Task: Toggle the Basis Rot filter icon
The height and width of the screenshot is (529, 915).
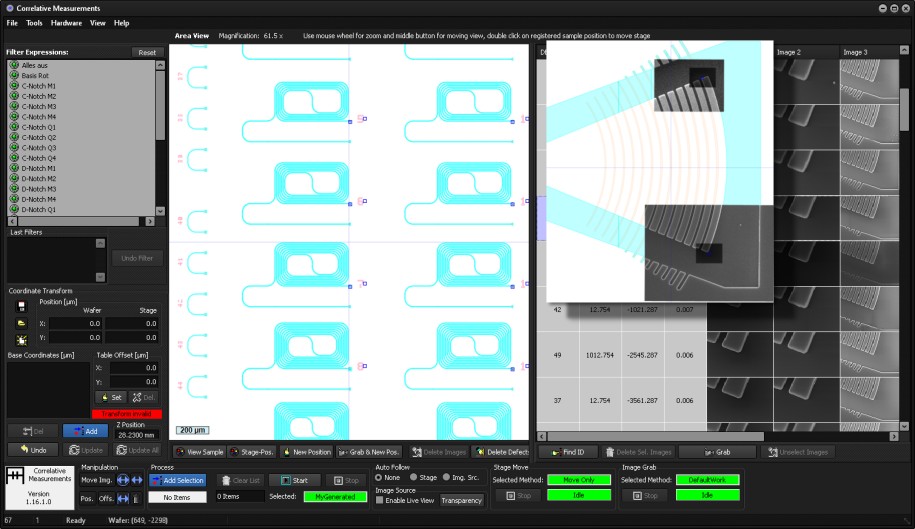Action: point(15,75)
